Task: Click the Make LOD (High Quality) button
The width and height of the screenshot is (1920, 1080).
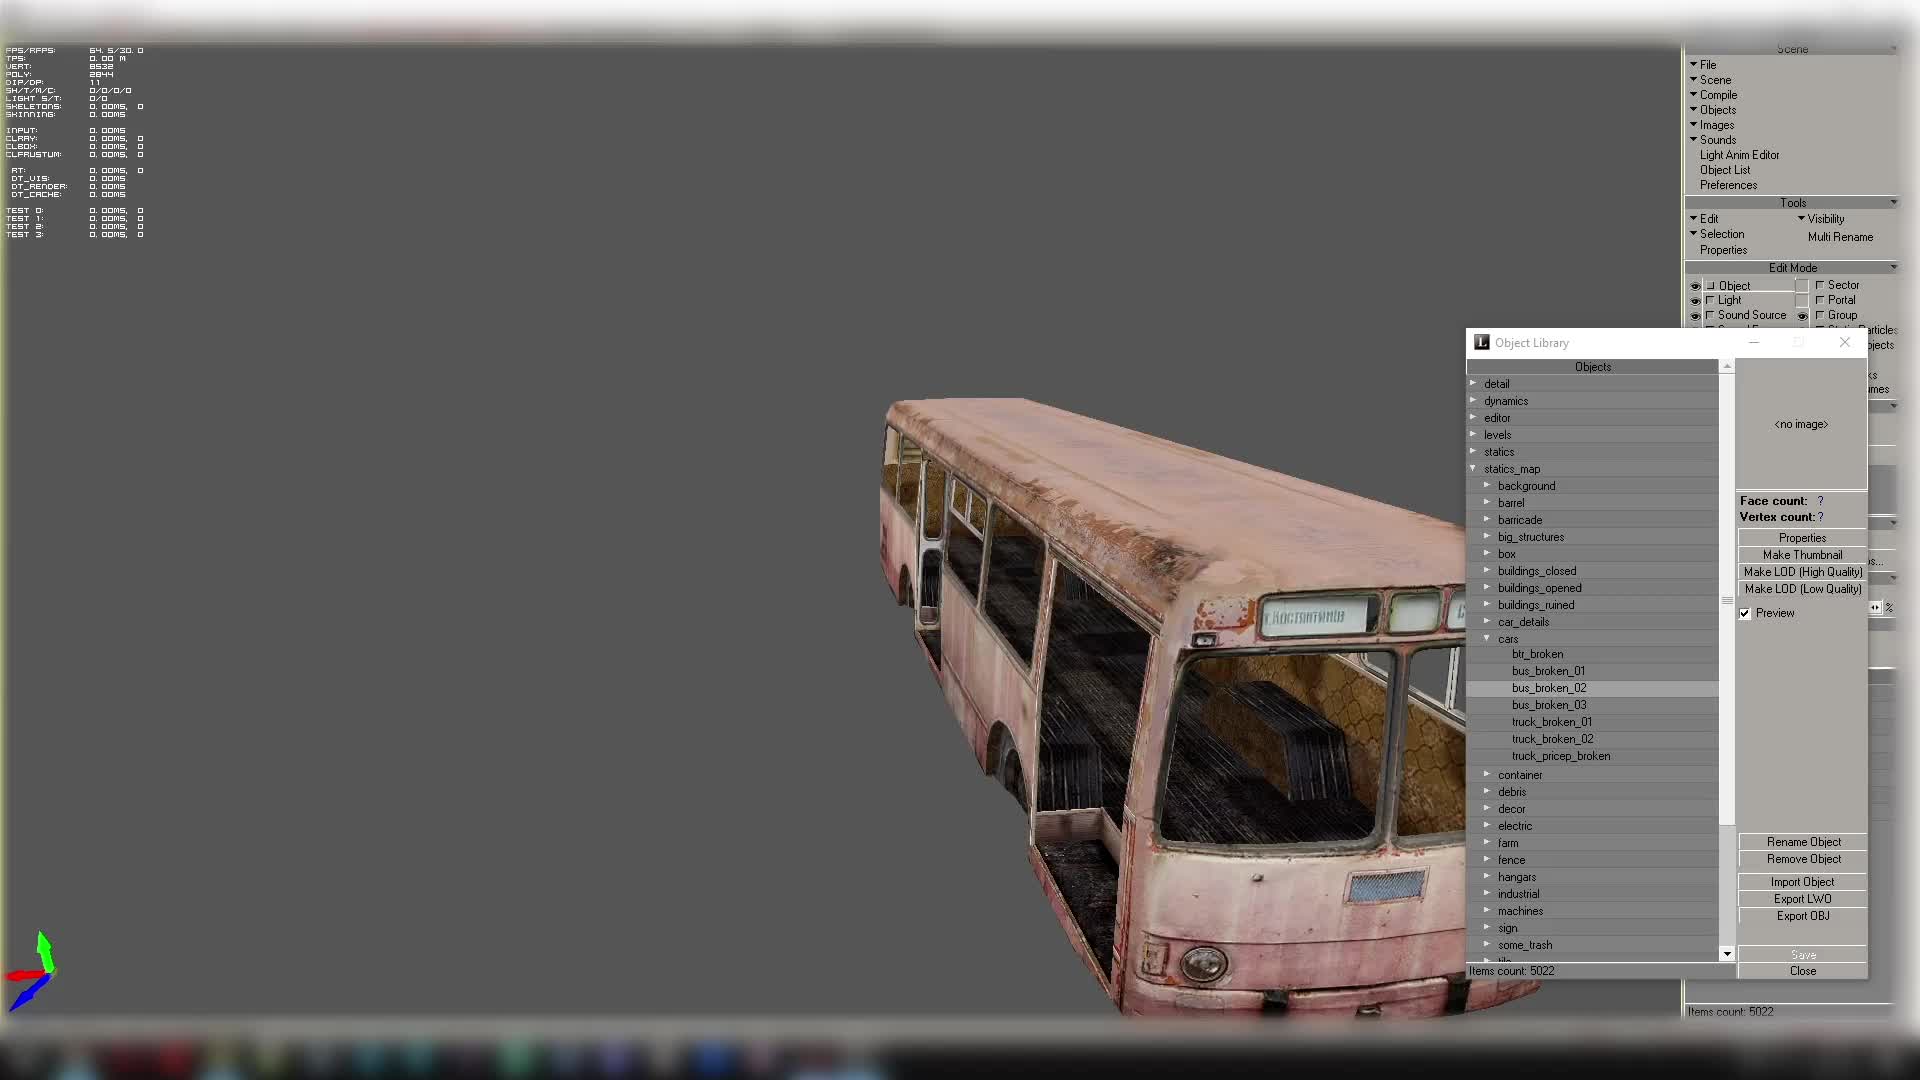Action: coord(1801,571)
